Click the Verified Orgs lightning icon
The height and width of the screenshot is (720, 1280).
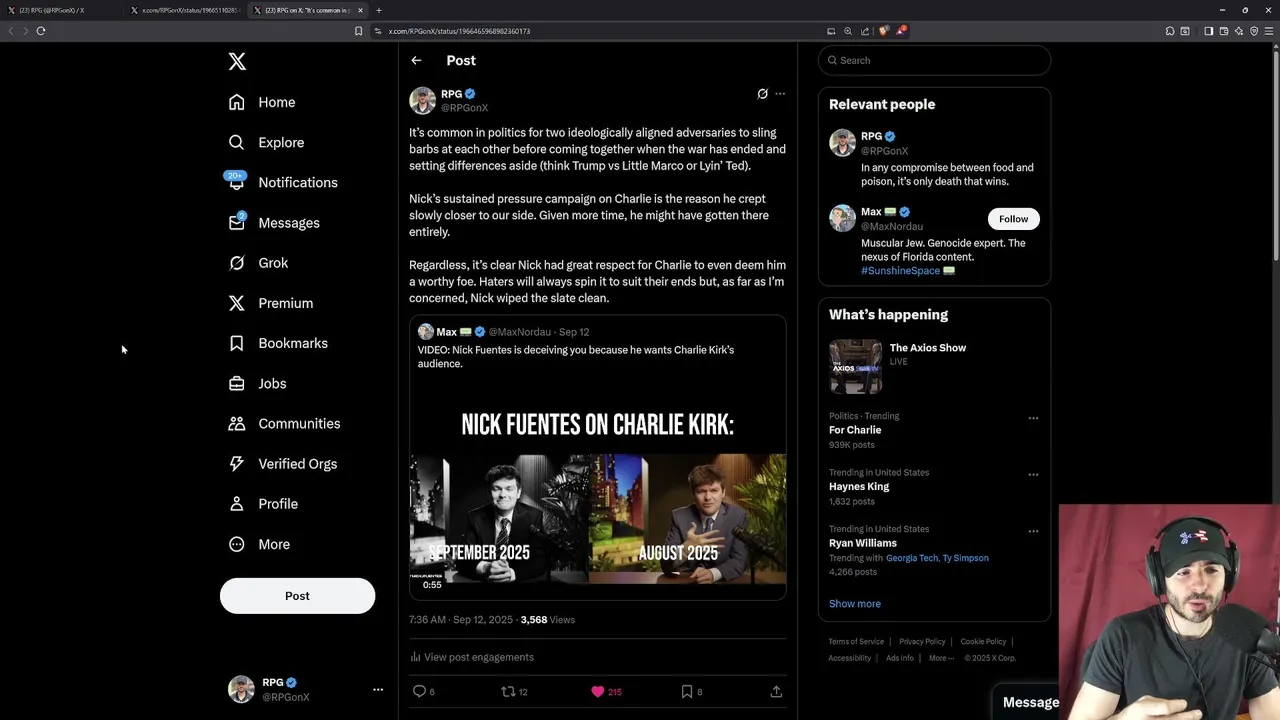[x=236, y=464]
